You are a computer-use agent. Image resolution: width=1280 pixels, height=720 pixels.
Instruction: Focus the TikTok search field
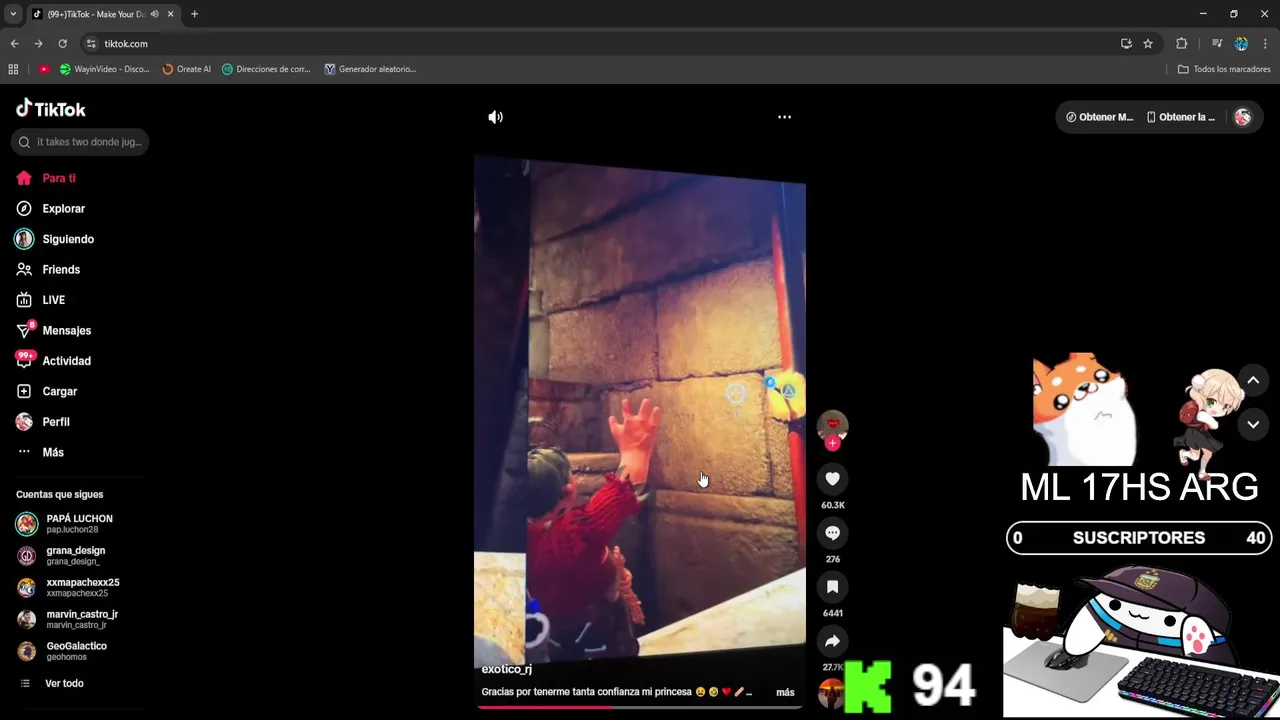pos(80,142)
